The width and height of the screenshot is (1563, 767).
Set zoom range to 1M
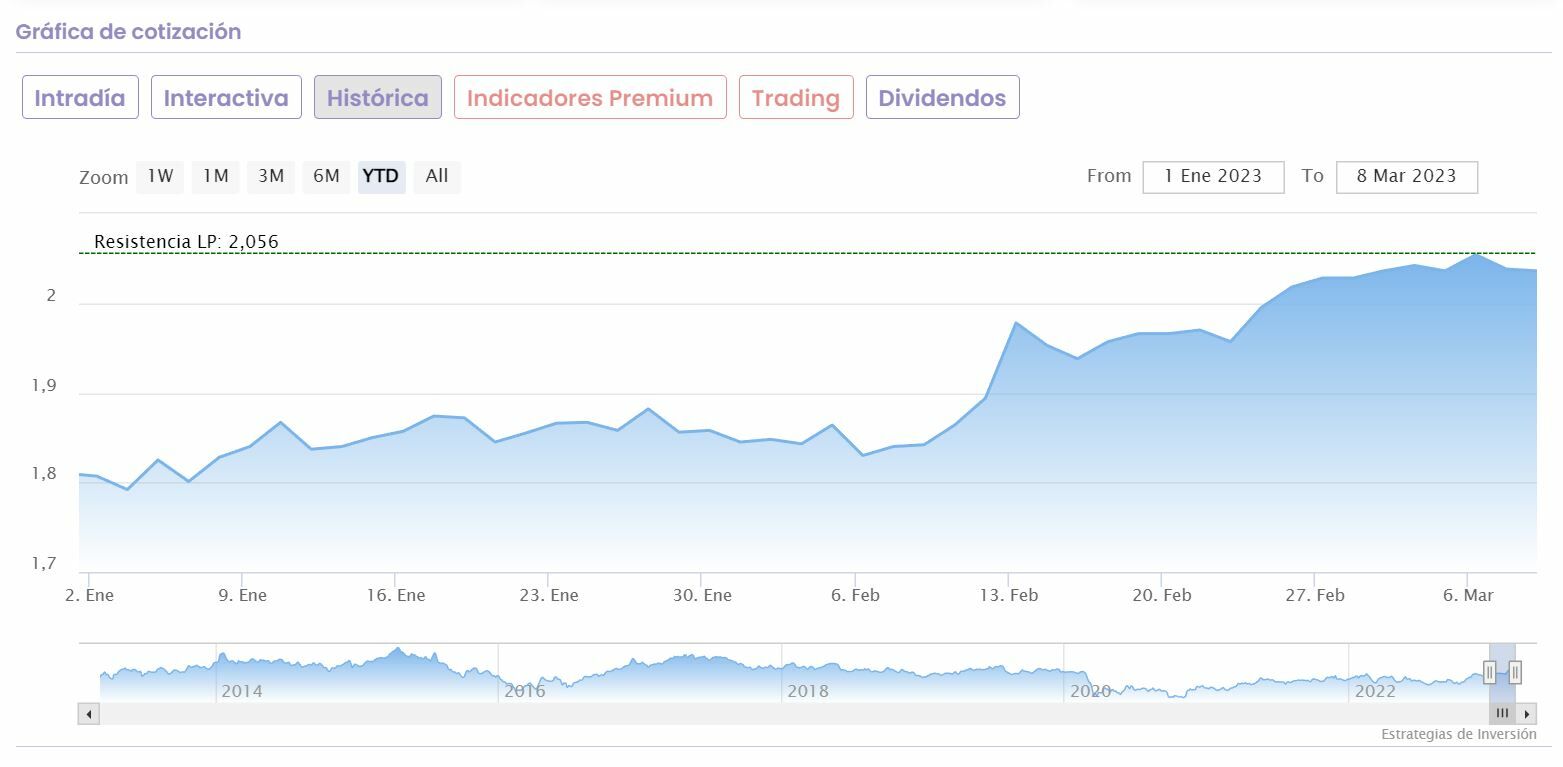[216, 177]
